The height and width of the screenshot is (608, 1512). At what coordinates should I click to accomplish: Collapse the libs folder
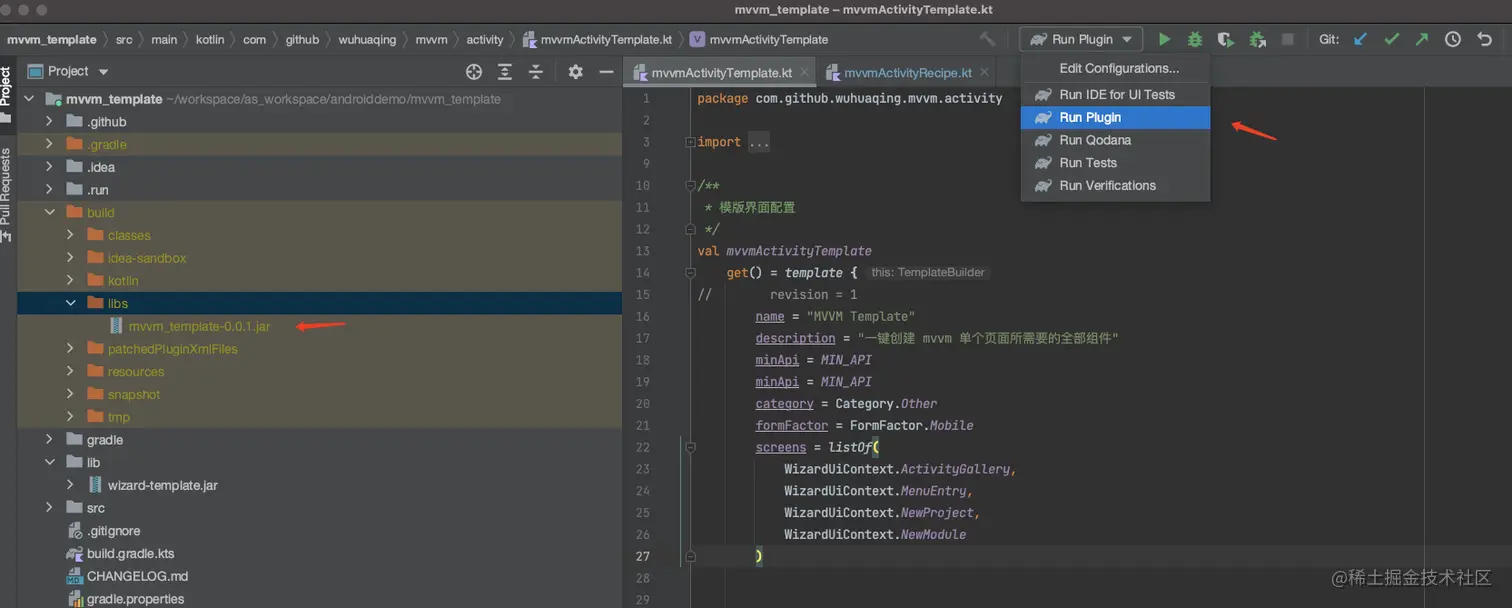pos(70,303)
